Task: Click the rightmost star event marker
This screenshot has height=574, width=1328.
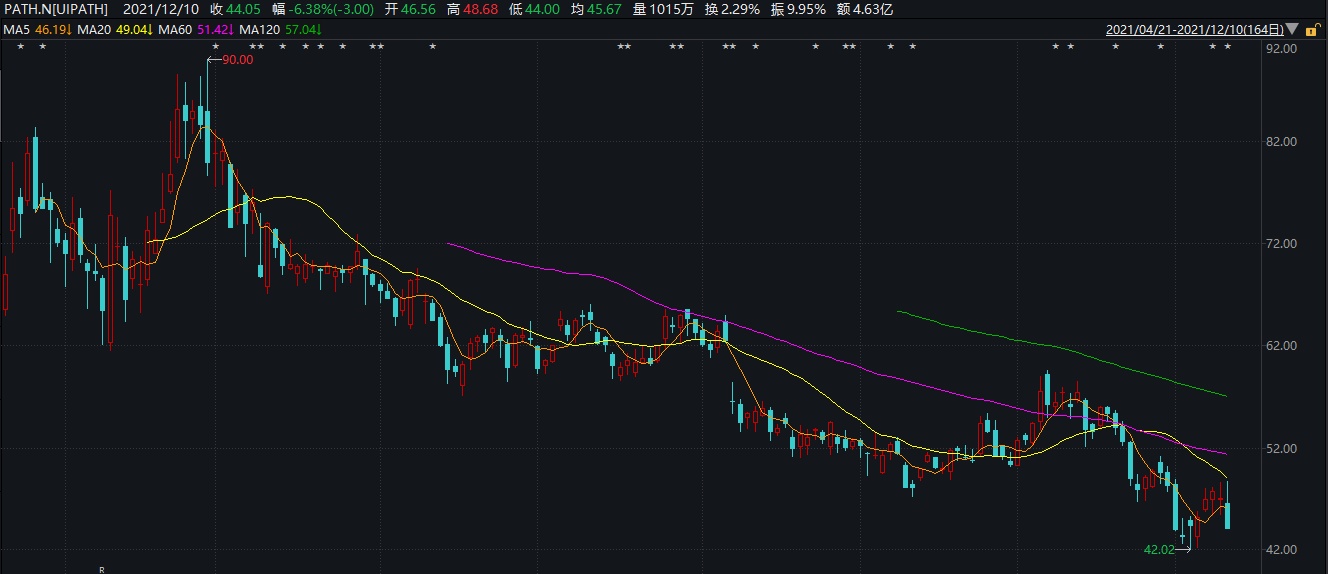Action: pos(1227,47)
